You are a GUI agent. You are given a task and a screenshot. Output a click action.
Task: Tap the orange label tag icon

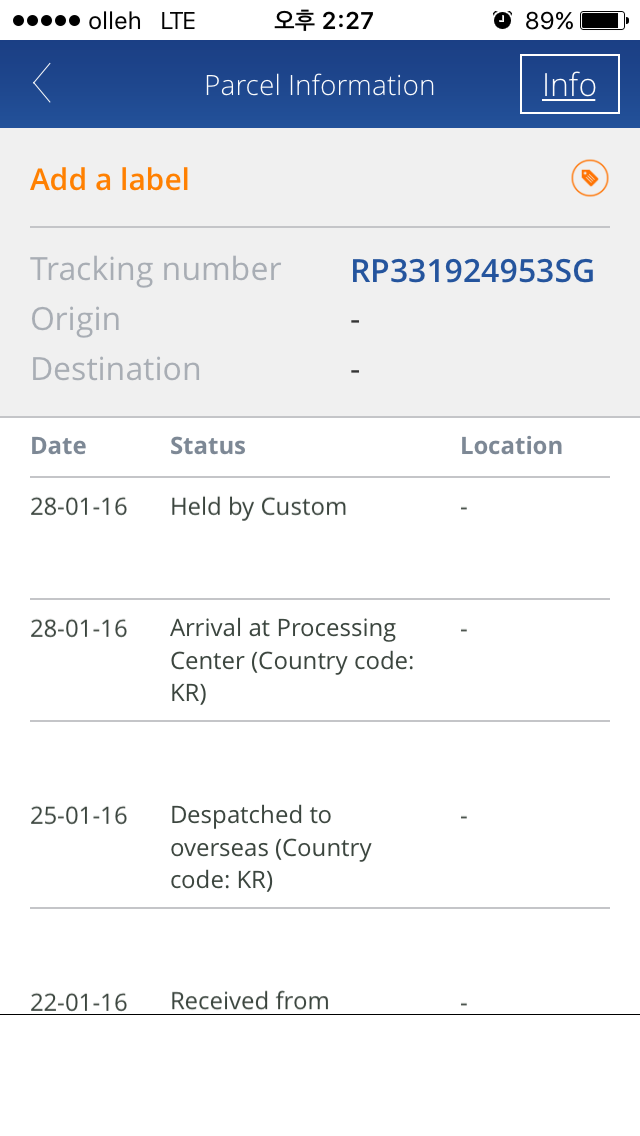click(590, 179)
